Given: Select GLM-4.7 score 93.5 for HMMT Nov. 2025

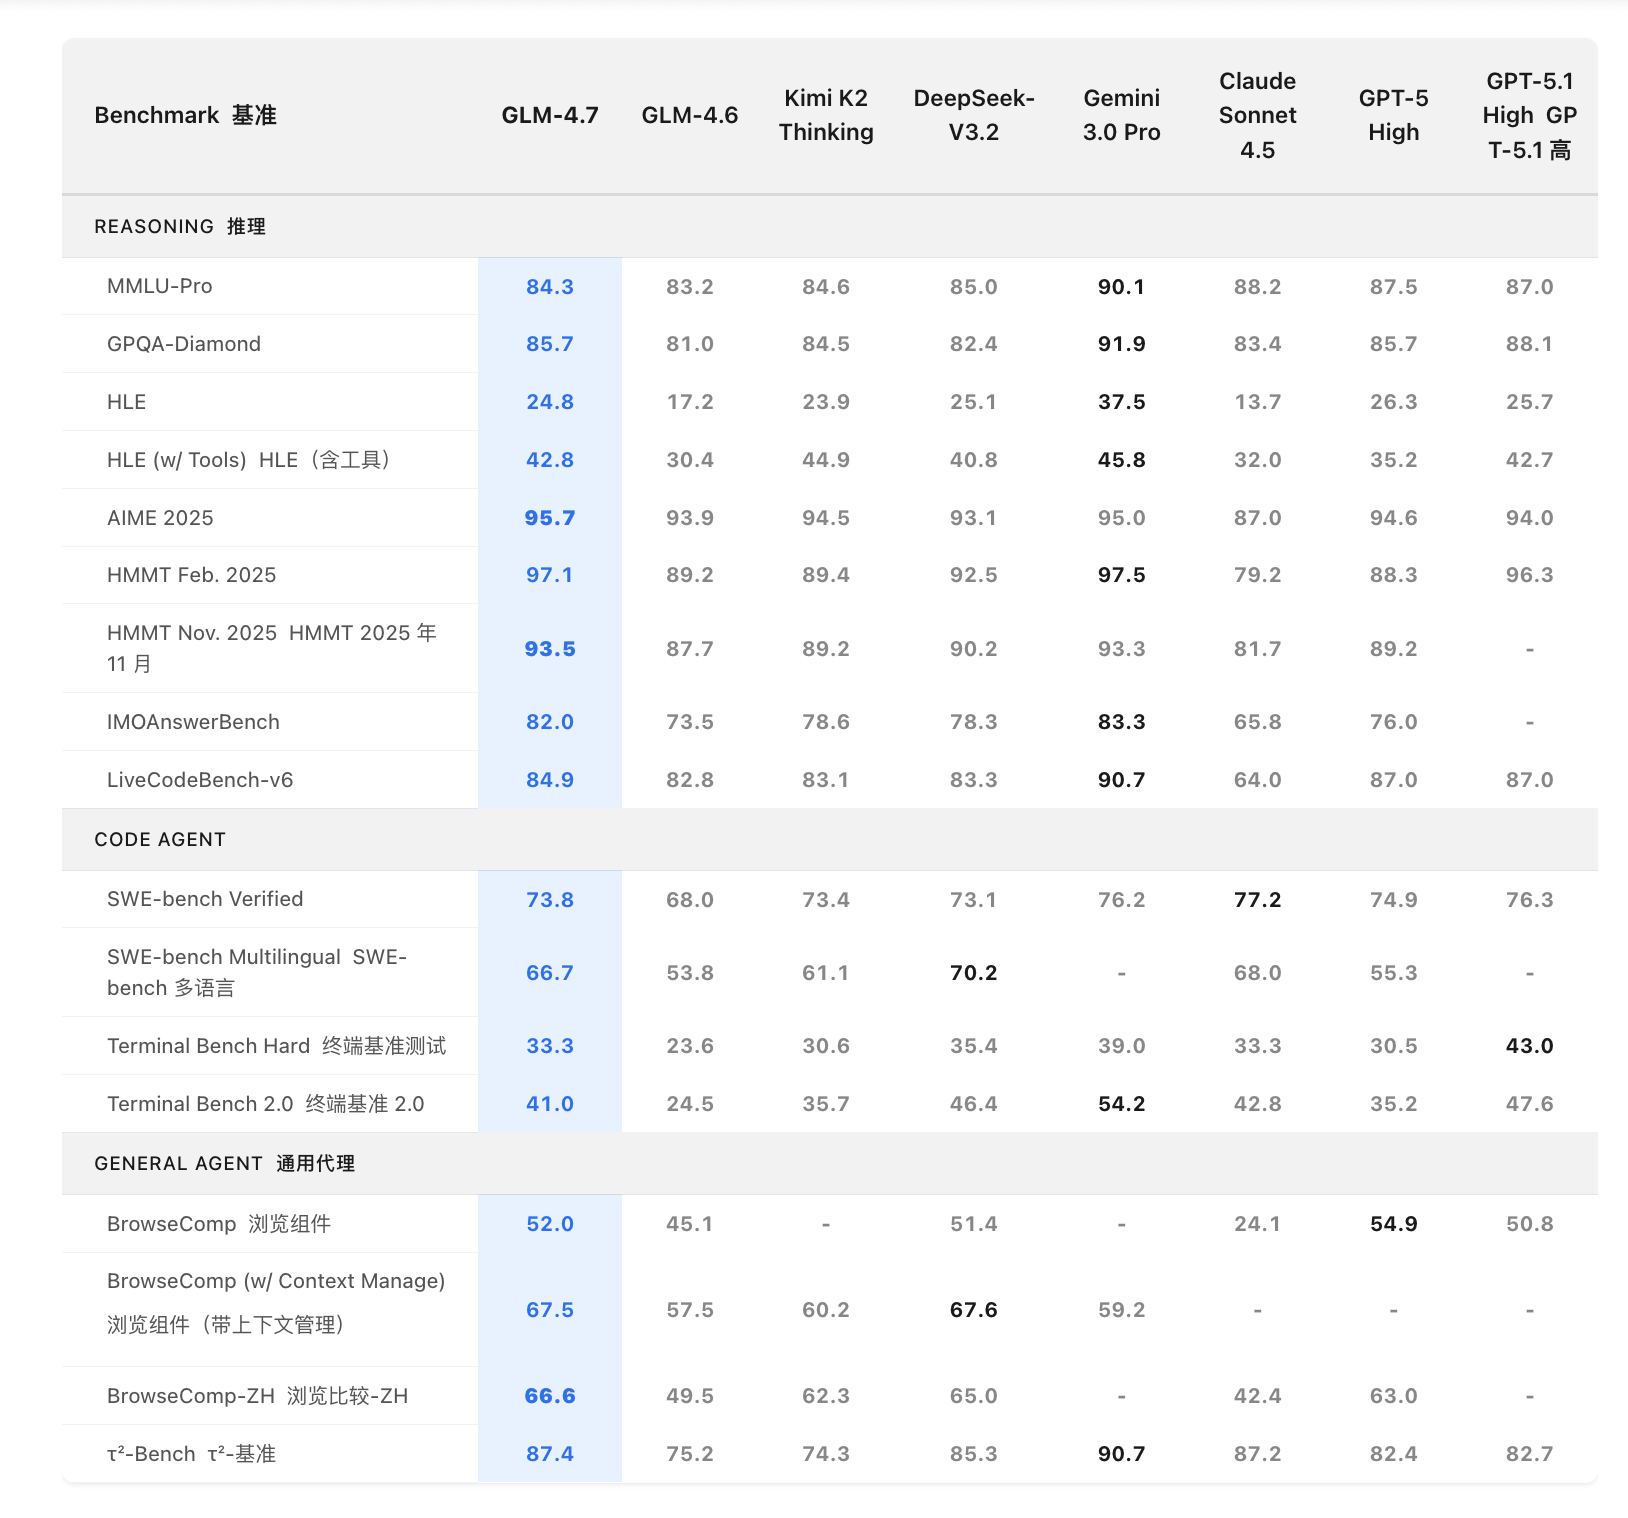Looking at the screenshot, I should coord(550,649).
